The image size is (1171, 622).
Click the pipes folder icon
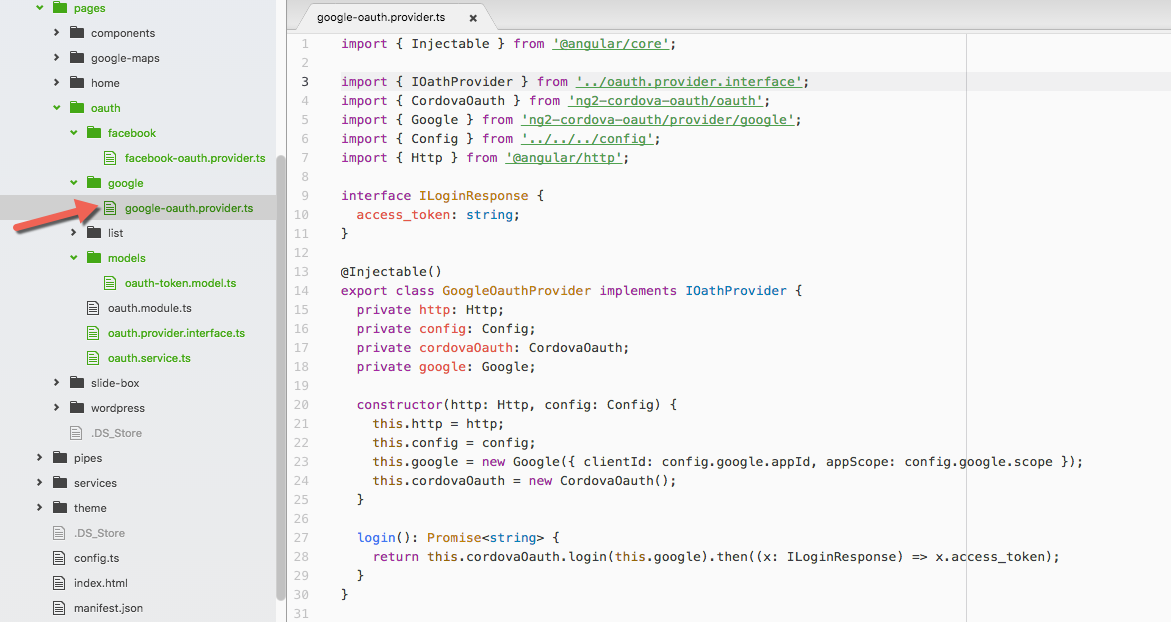(x=60, y=458)
